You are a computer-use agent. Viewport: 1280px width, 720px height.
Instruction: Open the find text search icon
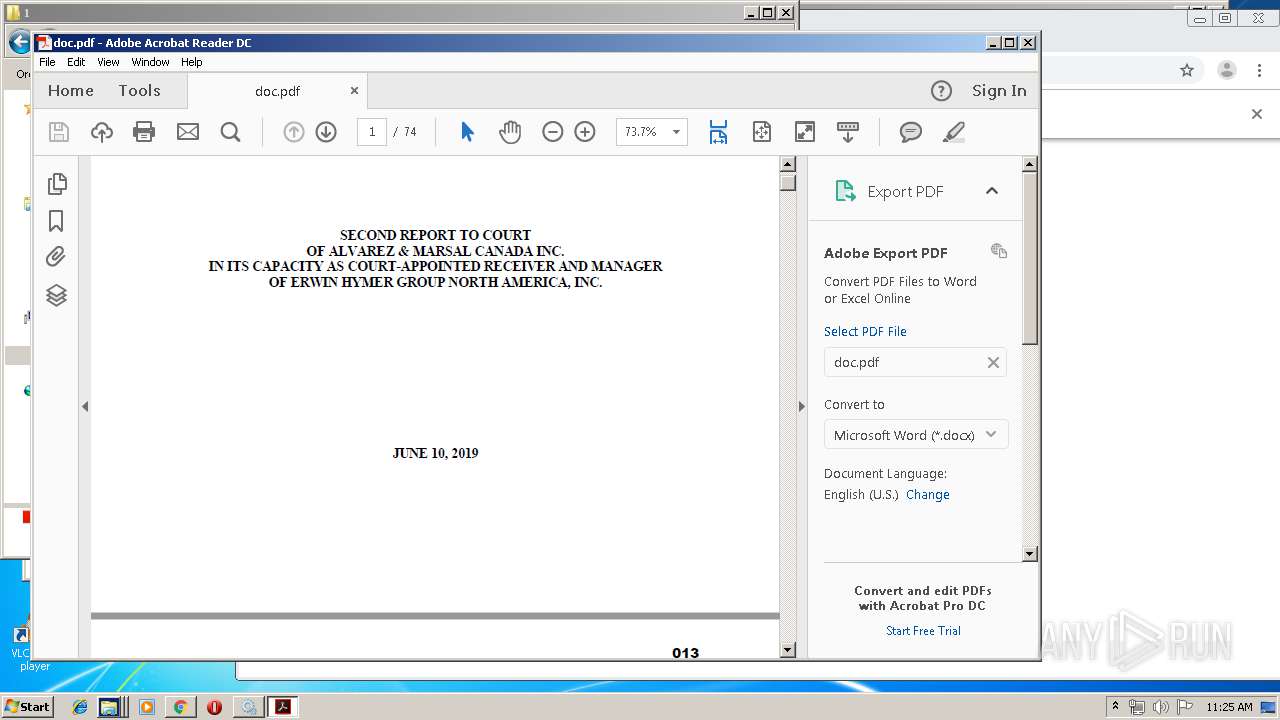230,132
